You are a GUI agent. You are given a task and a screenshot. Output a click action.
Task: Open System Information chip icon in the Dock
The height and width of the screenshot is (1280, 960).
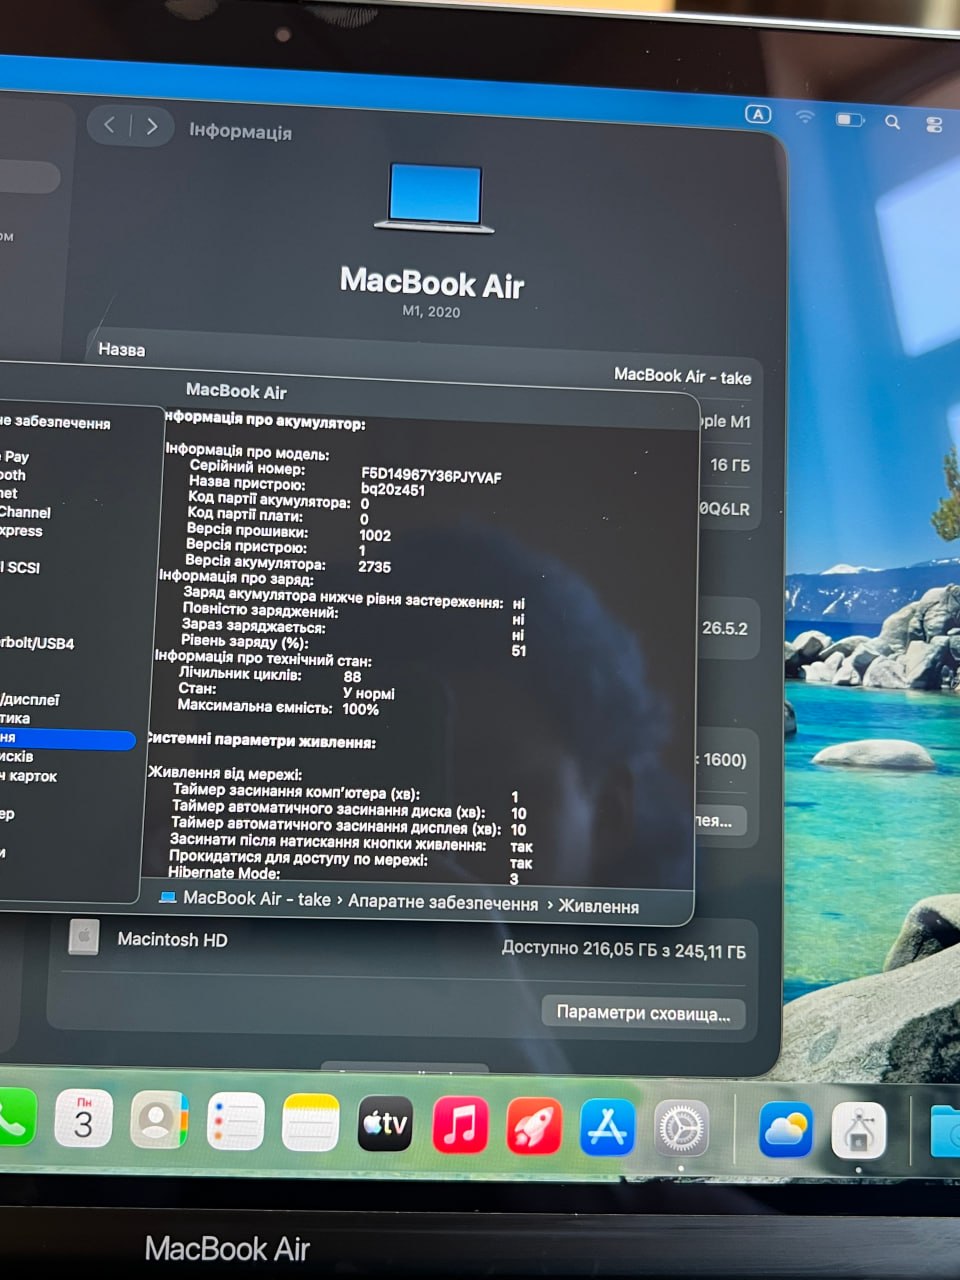tap(859, 1131)
